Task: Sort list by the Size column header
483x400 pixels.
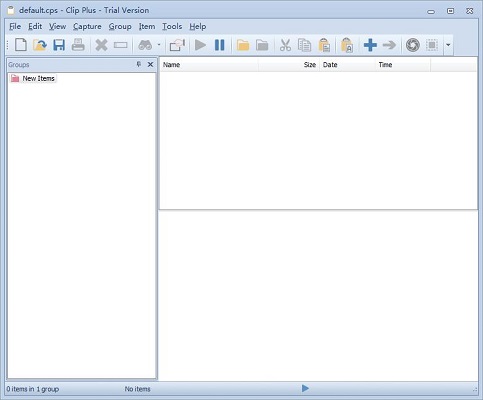Action: click(289, 65)
